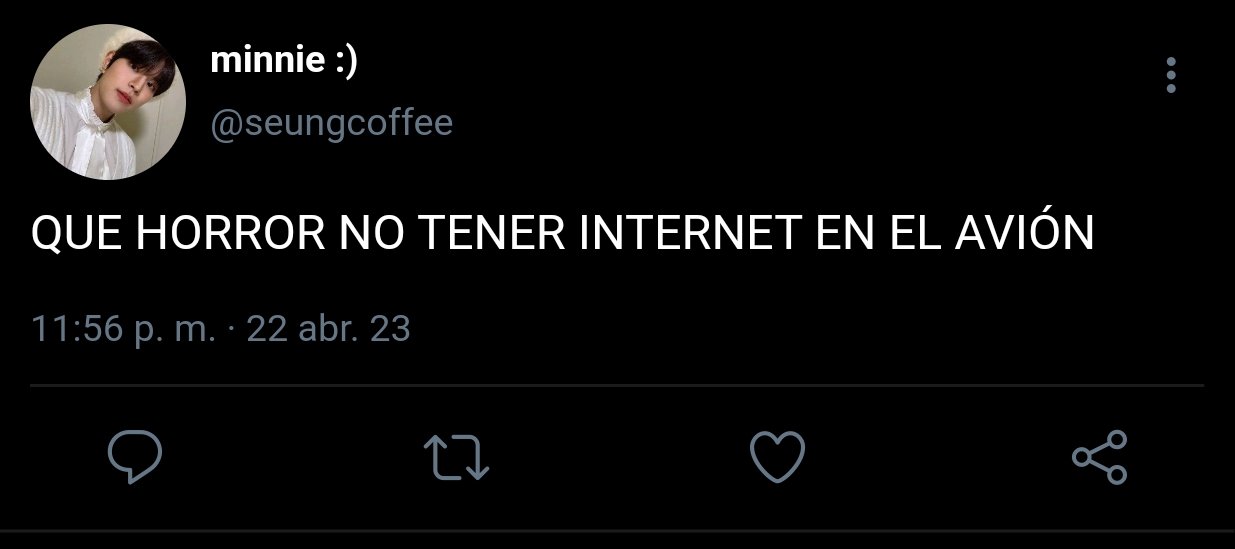Open share options for this tweet
The height and width of the screenshot is (549, 1235).
1099,457
